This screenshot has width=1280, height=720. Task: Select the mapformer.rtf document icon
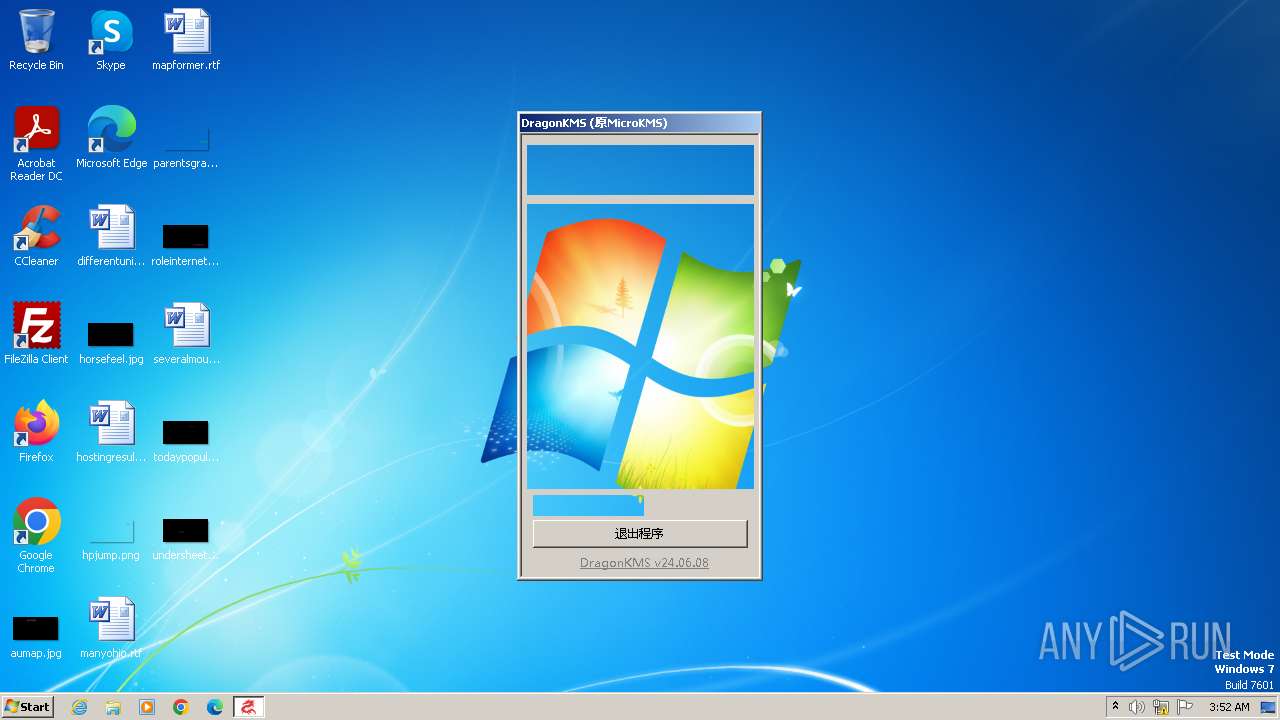[186, 40]
